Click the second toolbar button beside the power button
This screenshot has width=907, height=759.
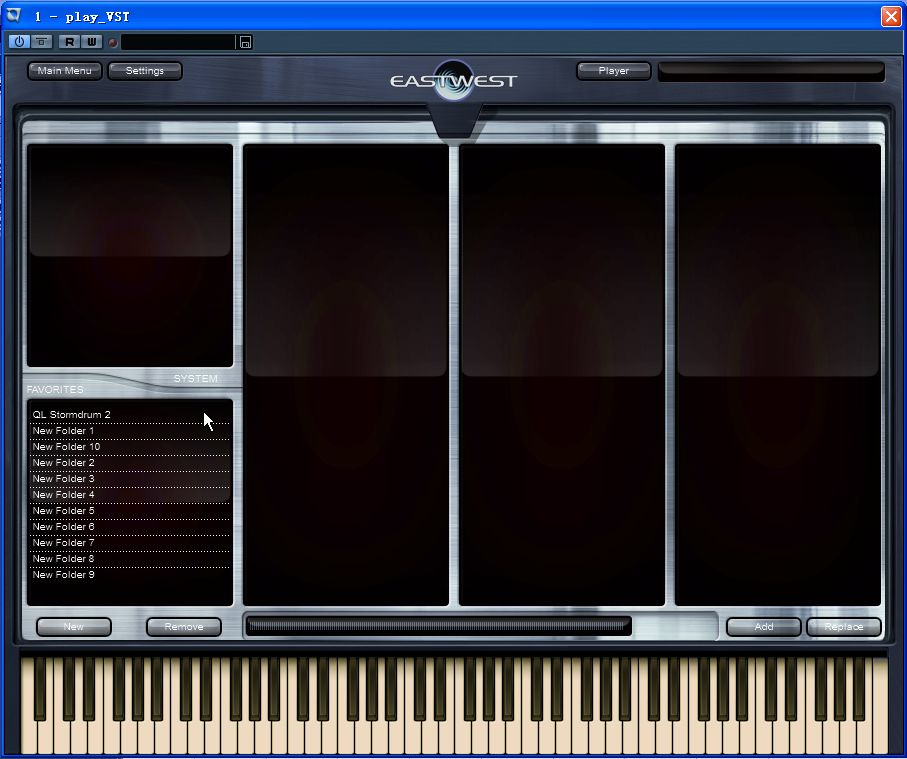pos(41,42)
